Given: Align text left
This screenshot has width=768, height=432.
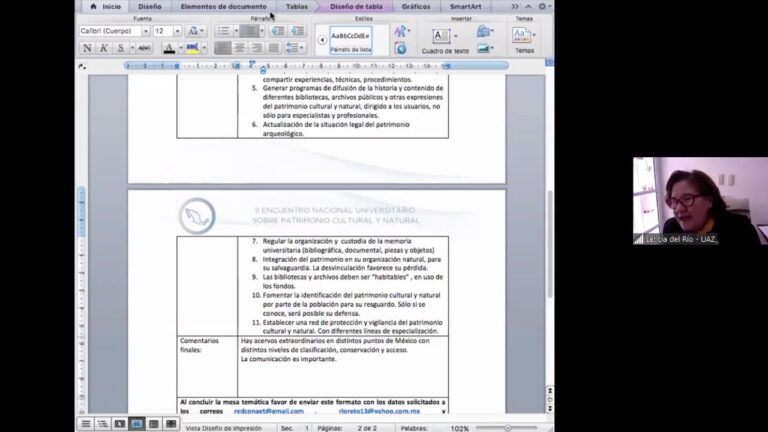Looking at the screenshot, I should click(222, 48).
